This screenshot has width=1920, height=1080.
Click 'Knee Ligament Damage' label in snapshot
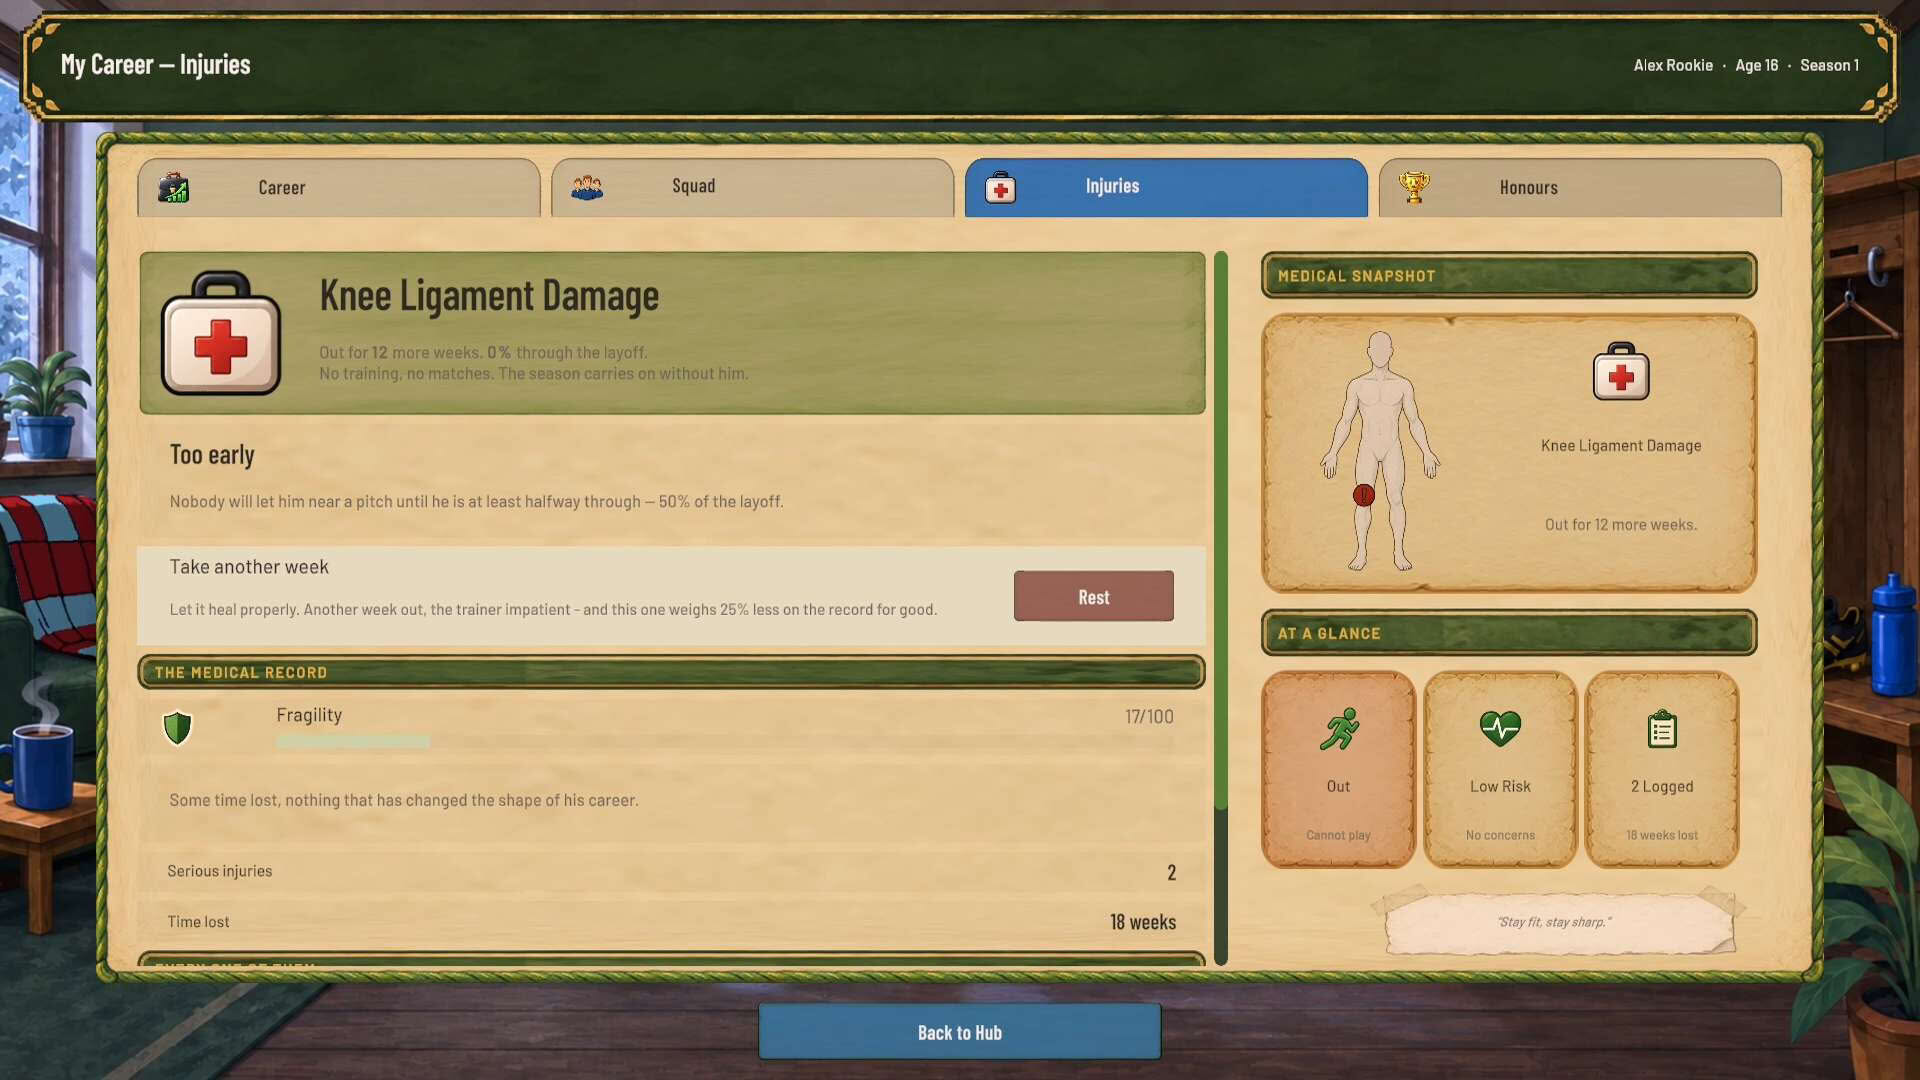(x=1621, y=446)
